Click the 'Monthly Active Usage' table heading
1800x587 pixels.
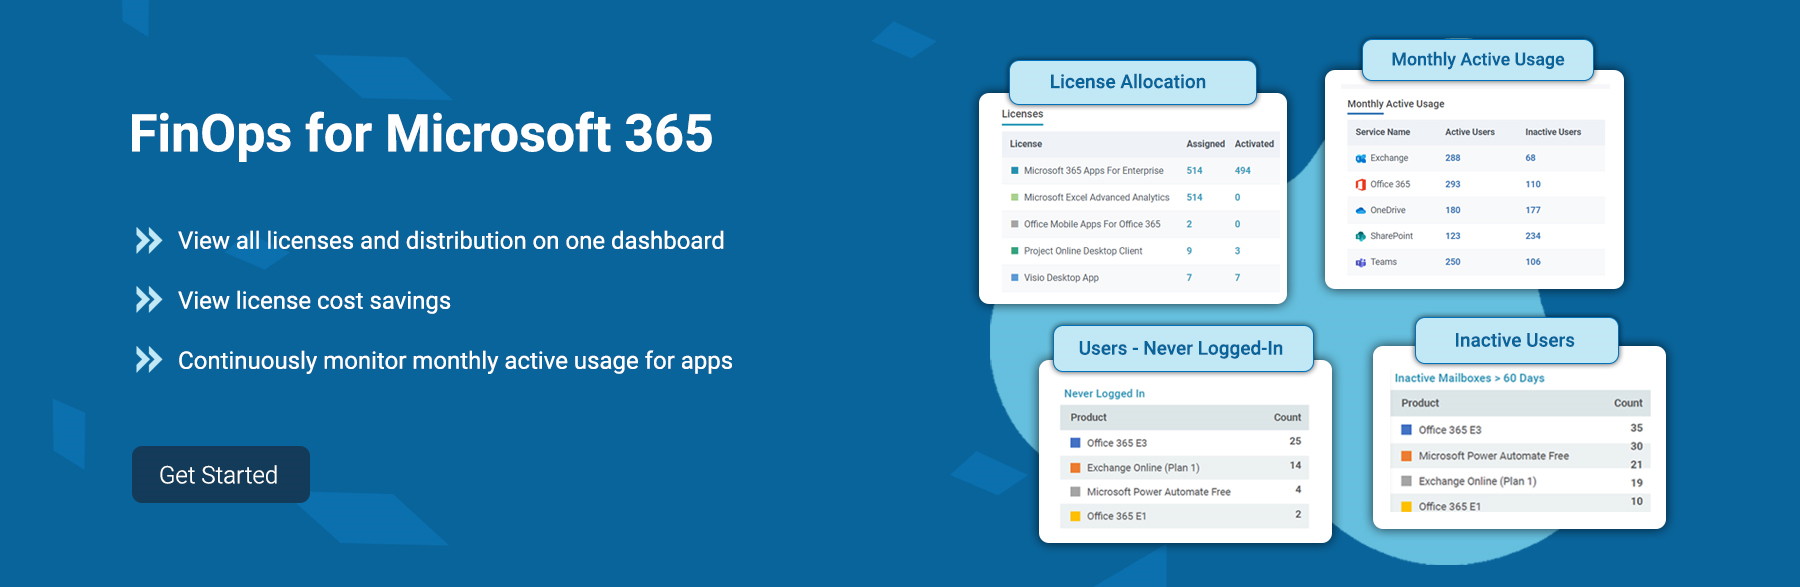pyautogui.click(x=1395, y=104)
